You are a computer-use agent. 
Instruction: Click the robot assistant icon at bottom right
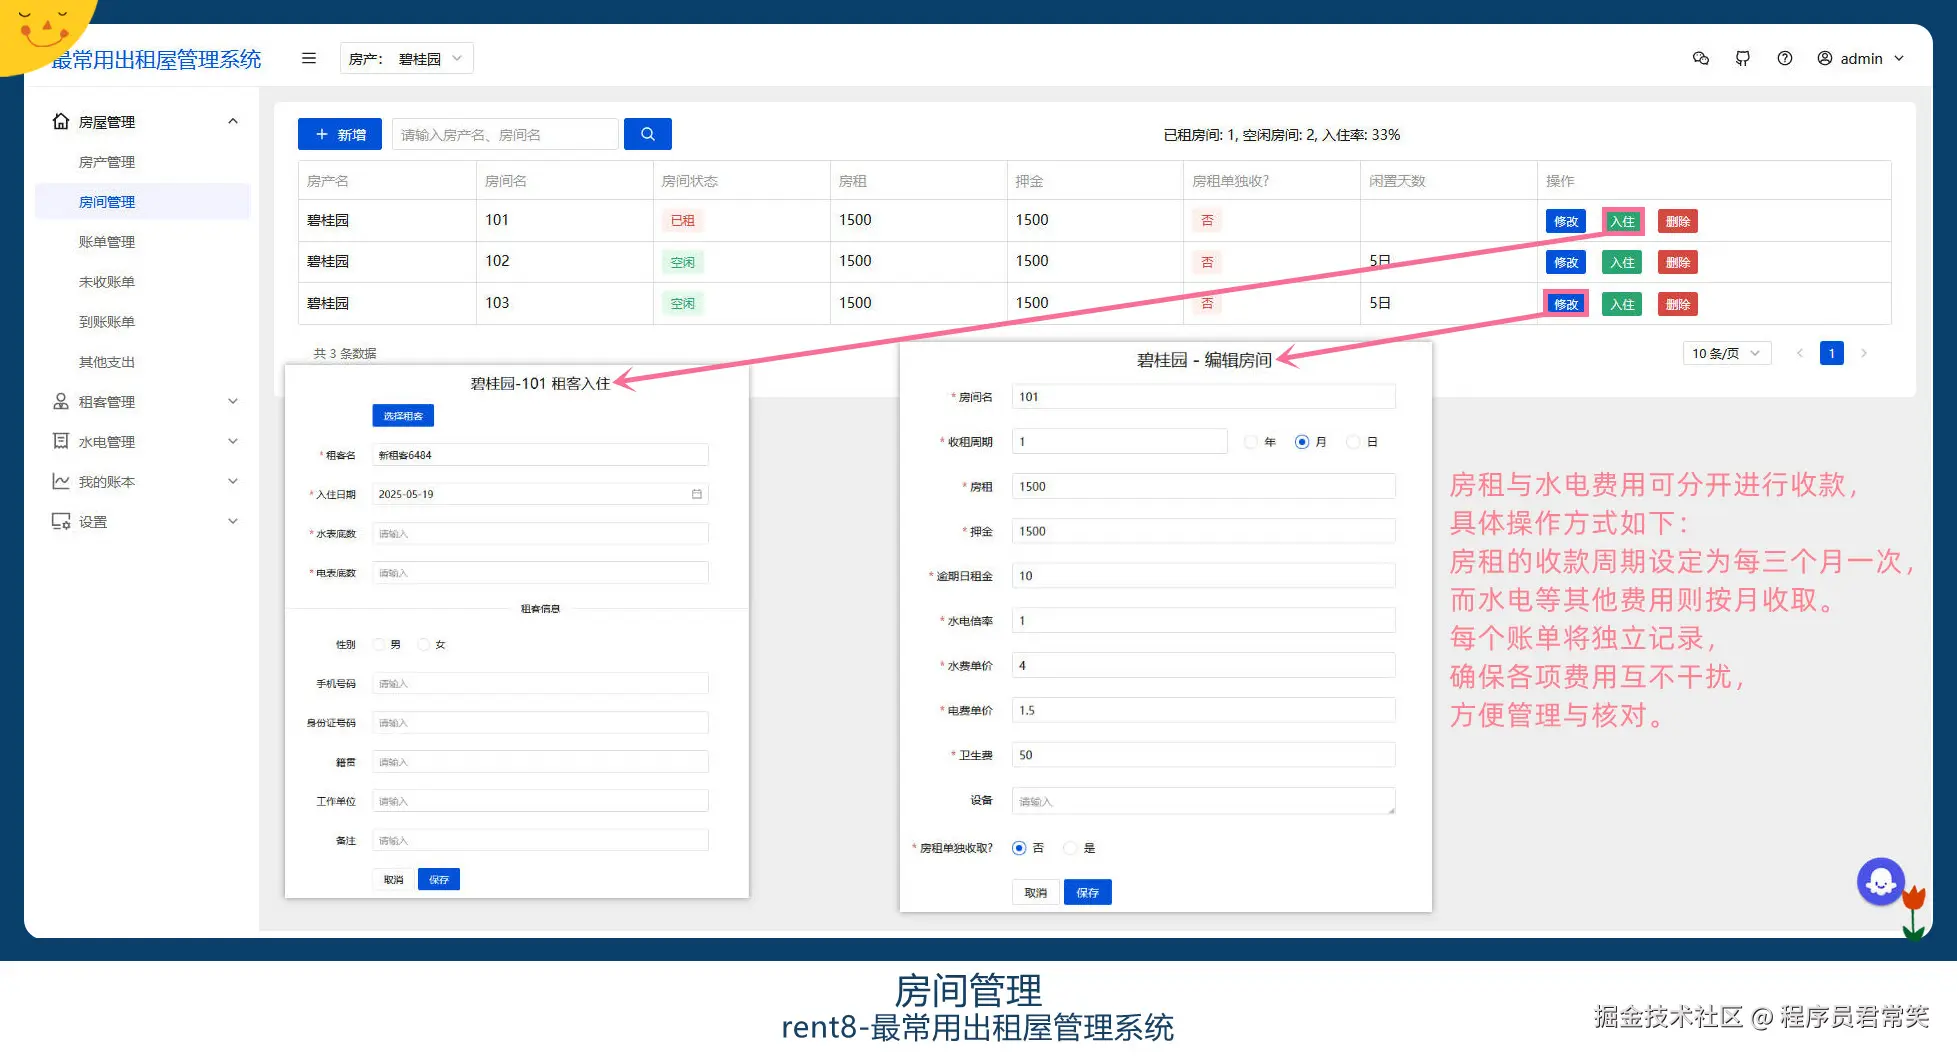point(1881,881)
